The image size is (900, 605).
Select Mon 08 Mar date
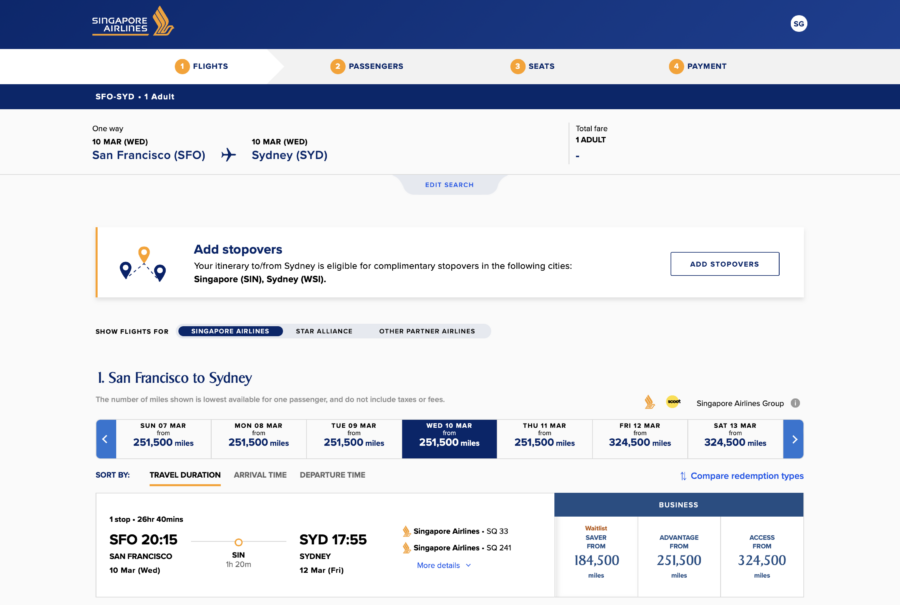tap(259, 439)
